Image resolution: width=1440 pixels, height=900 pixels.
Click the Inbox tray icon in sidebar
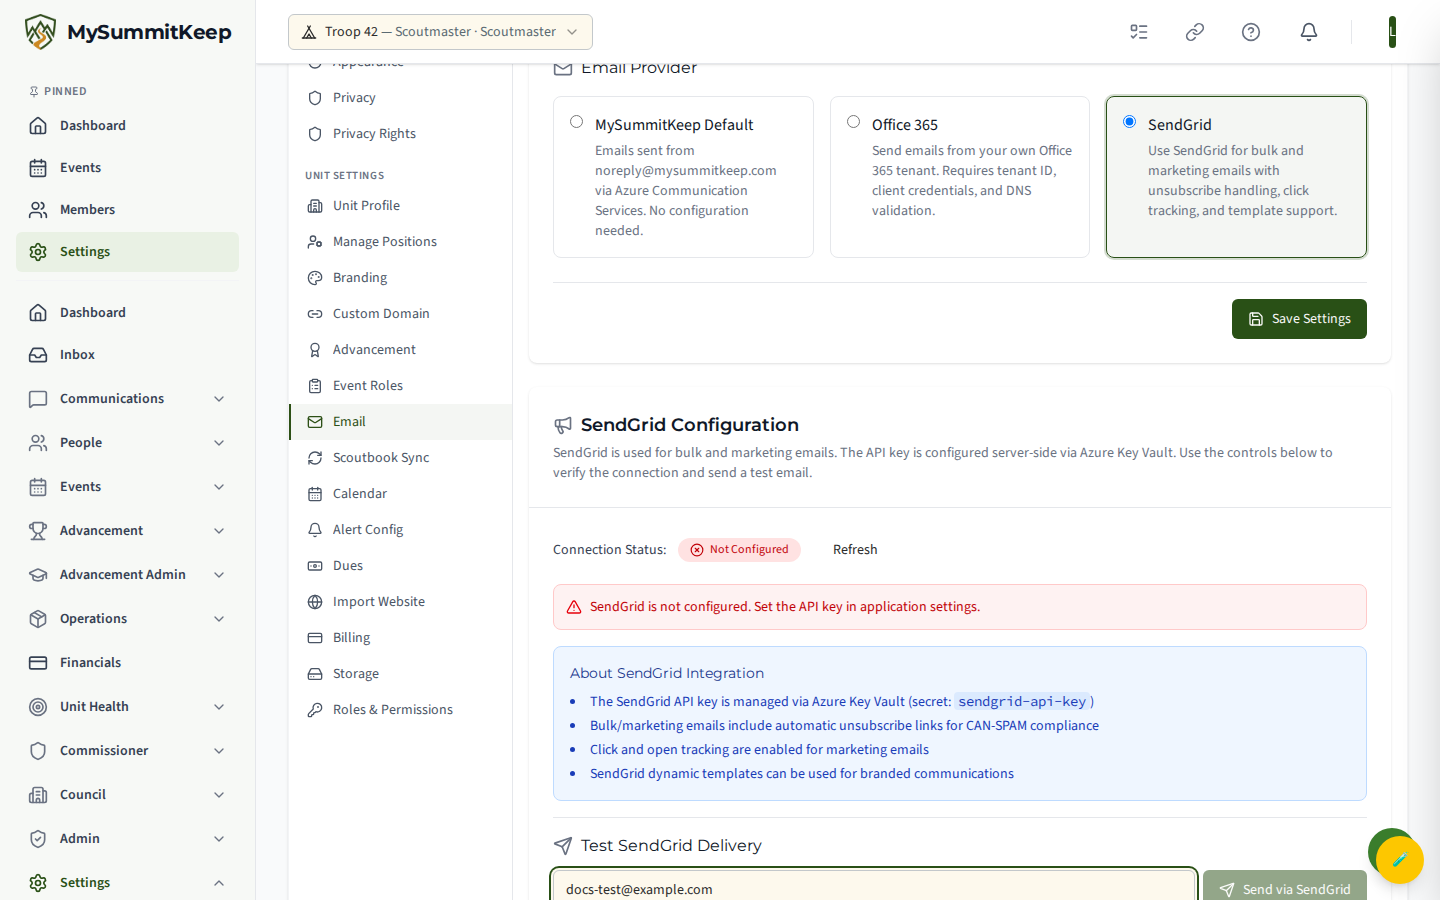pos(38,355)
